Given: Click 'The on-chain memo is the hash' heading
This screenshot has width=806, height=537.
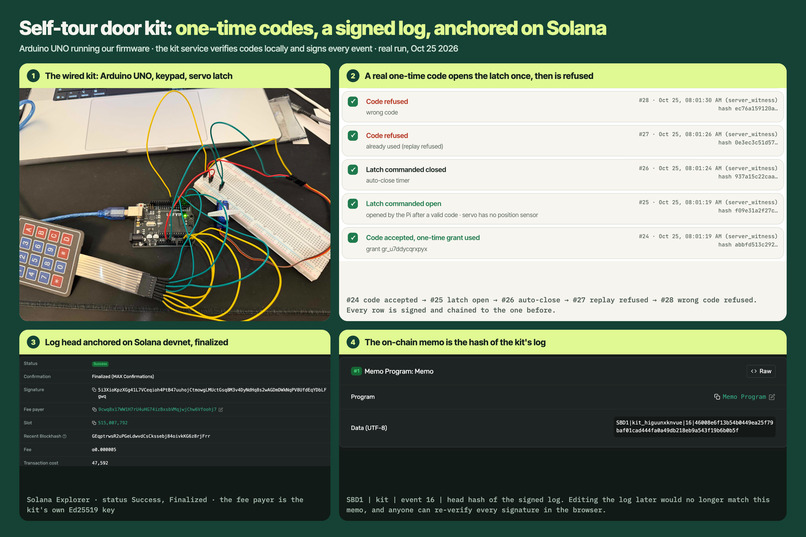Looking at the screenshot, I should tap(455, 342).
